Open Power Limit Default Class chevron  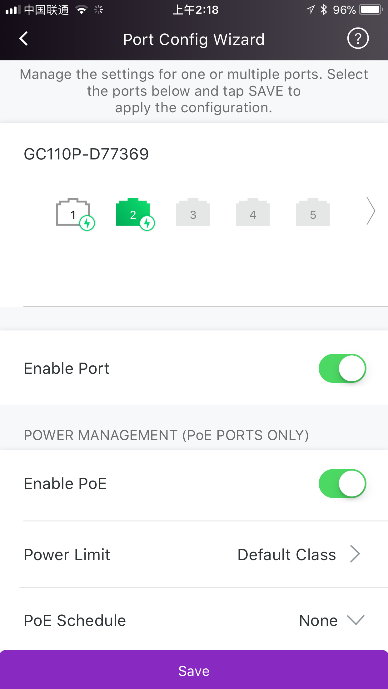tap(355, 555)
